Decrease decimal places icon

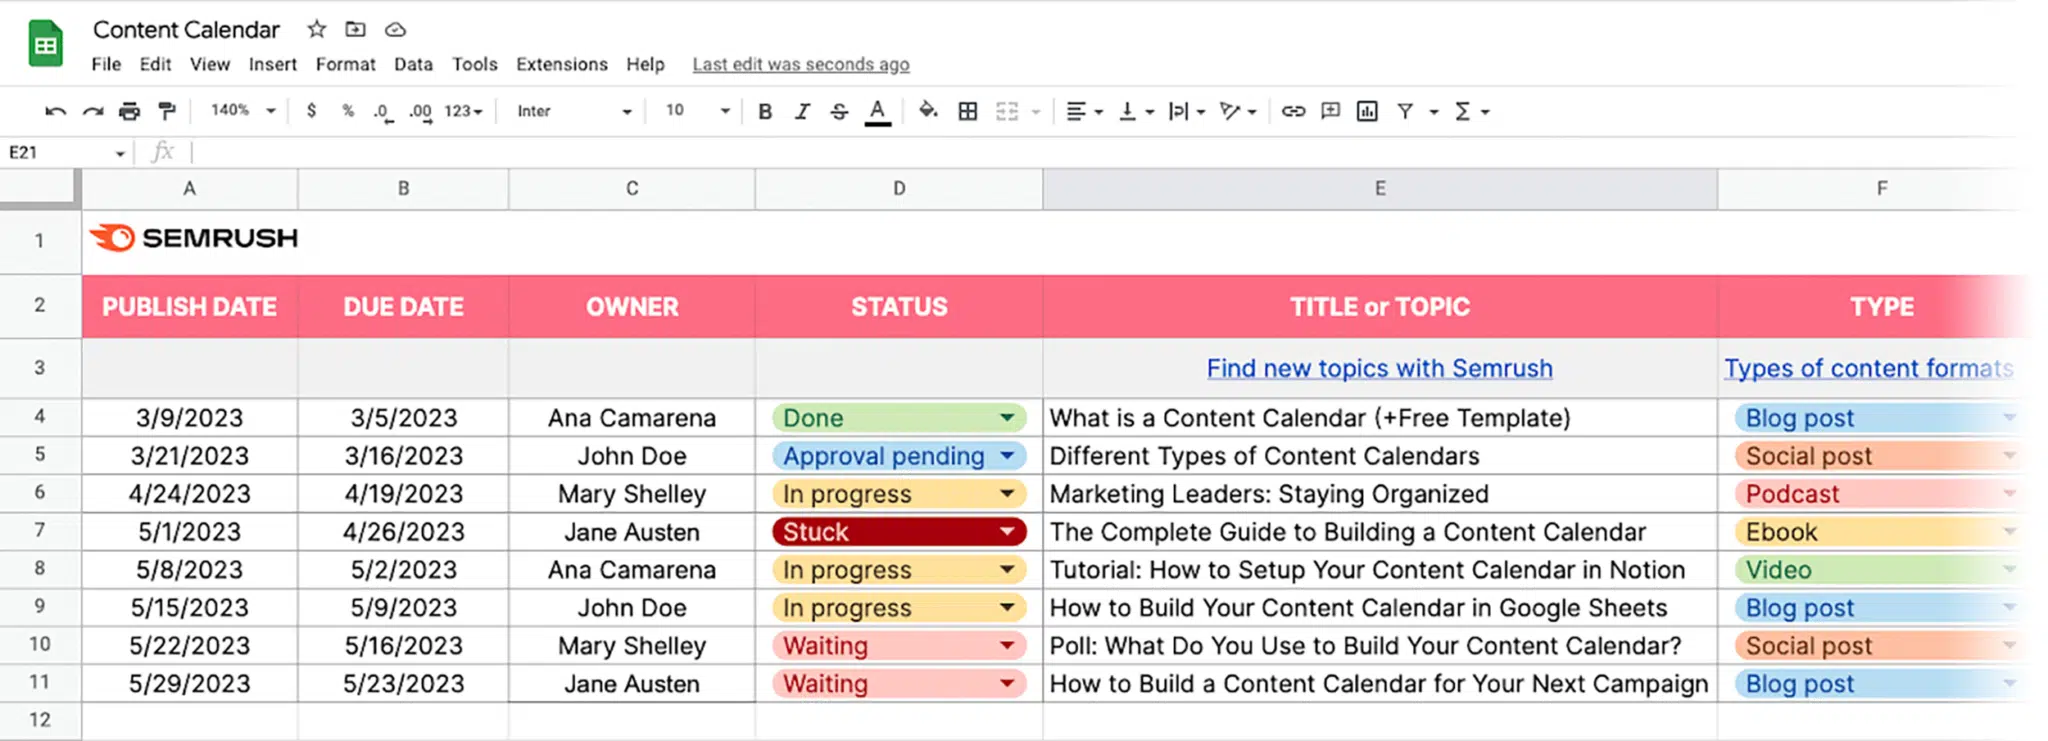click(x=382, y=112)
